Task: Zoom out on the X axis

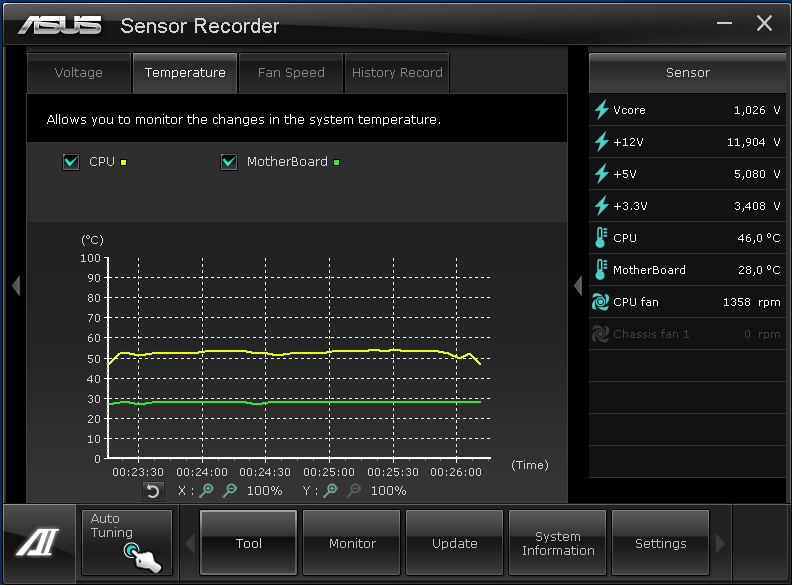Action: (x=230, y=490)
